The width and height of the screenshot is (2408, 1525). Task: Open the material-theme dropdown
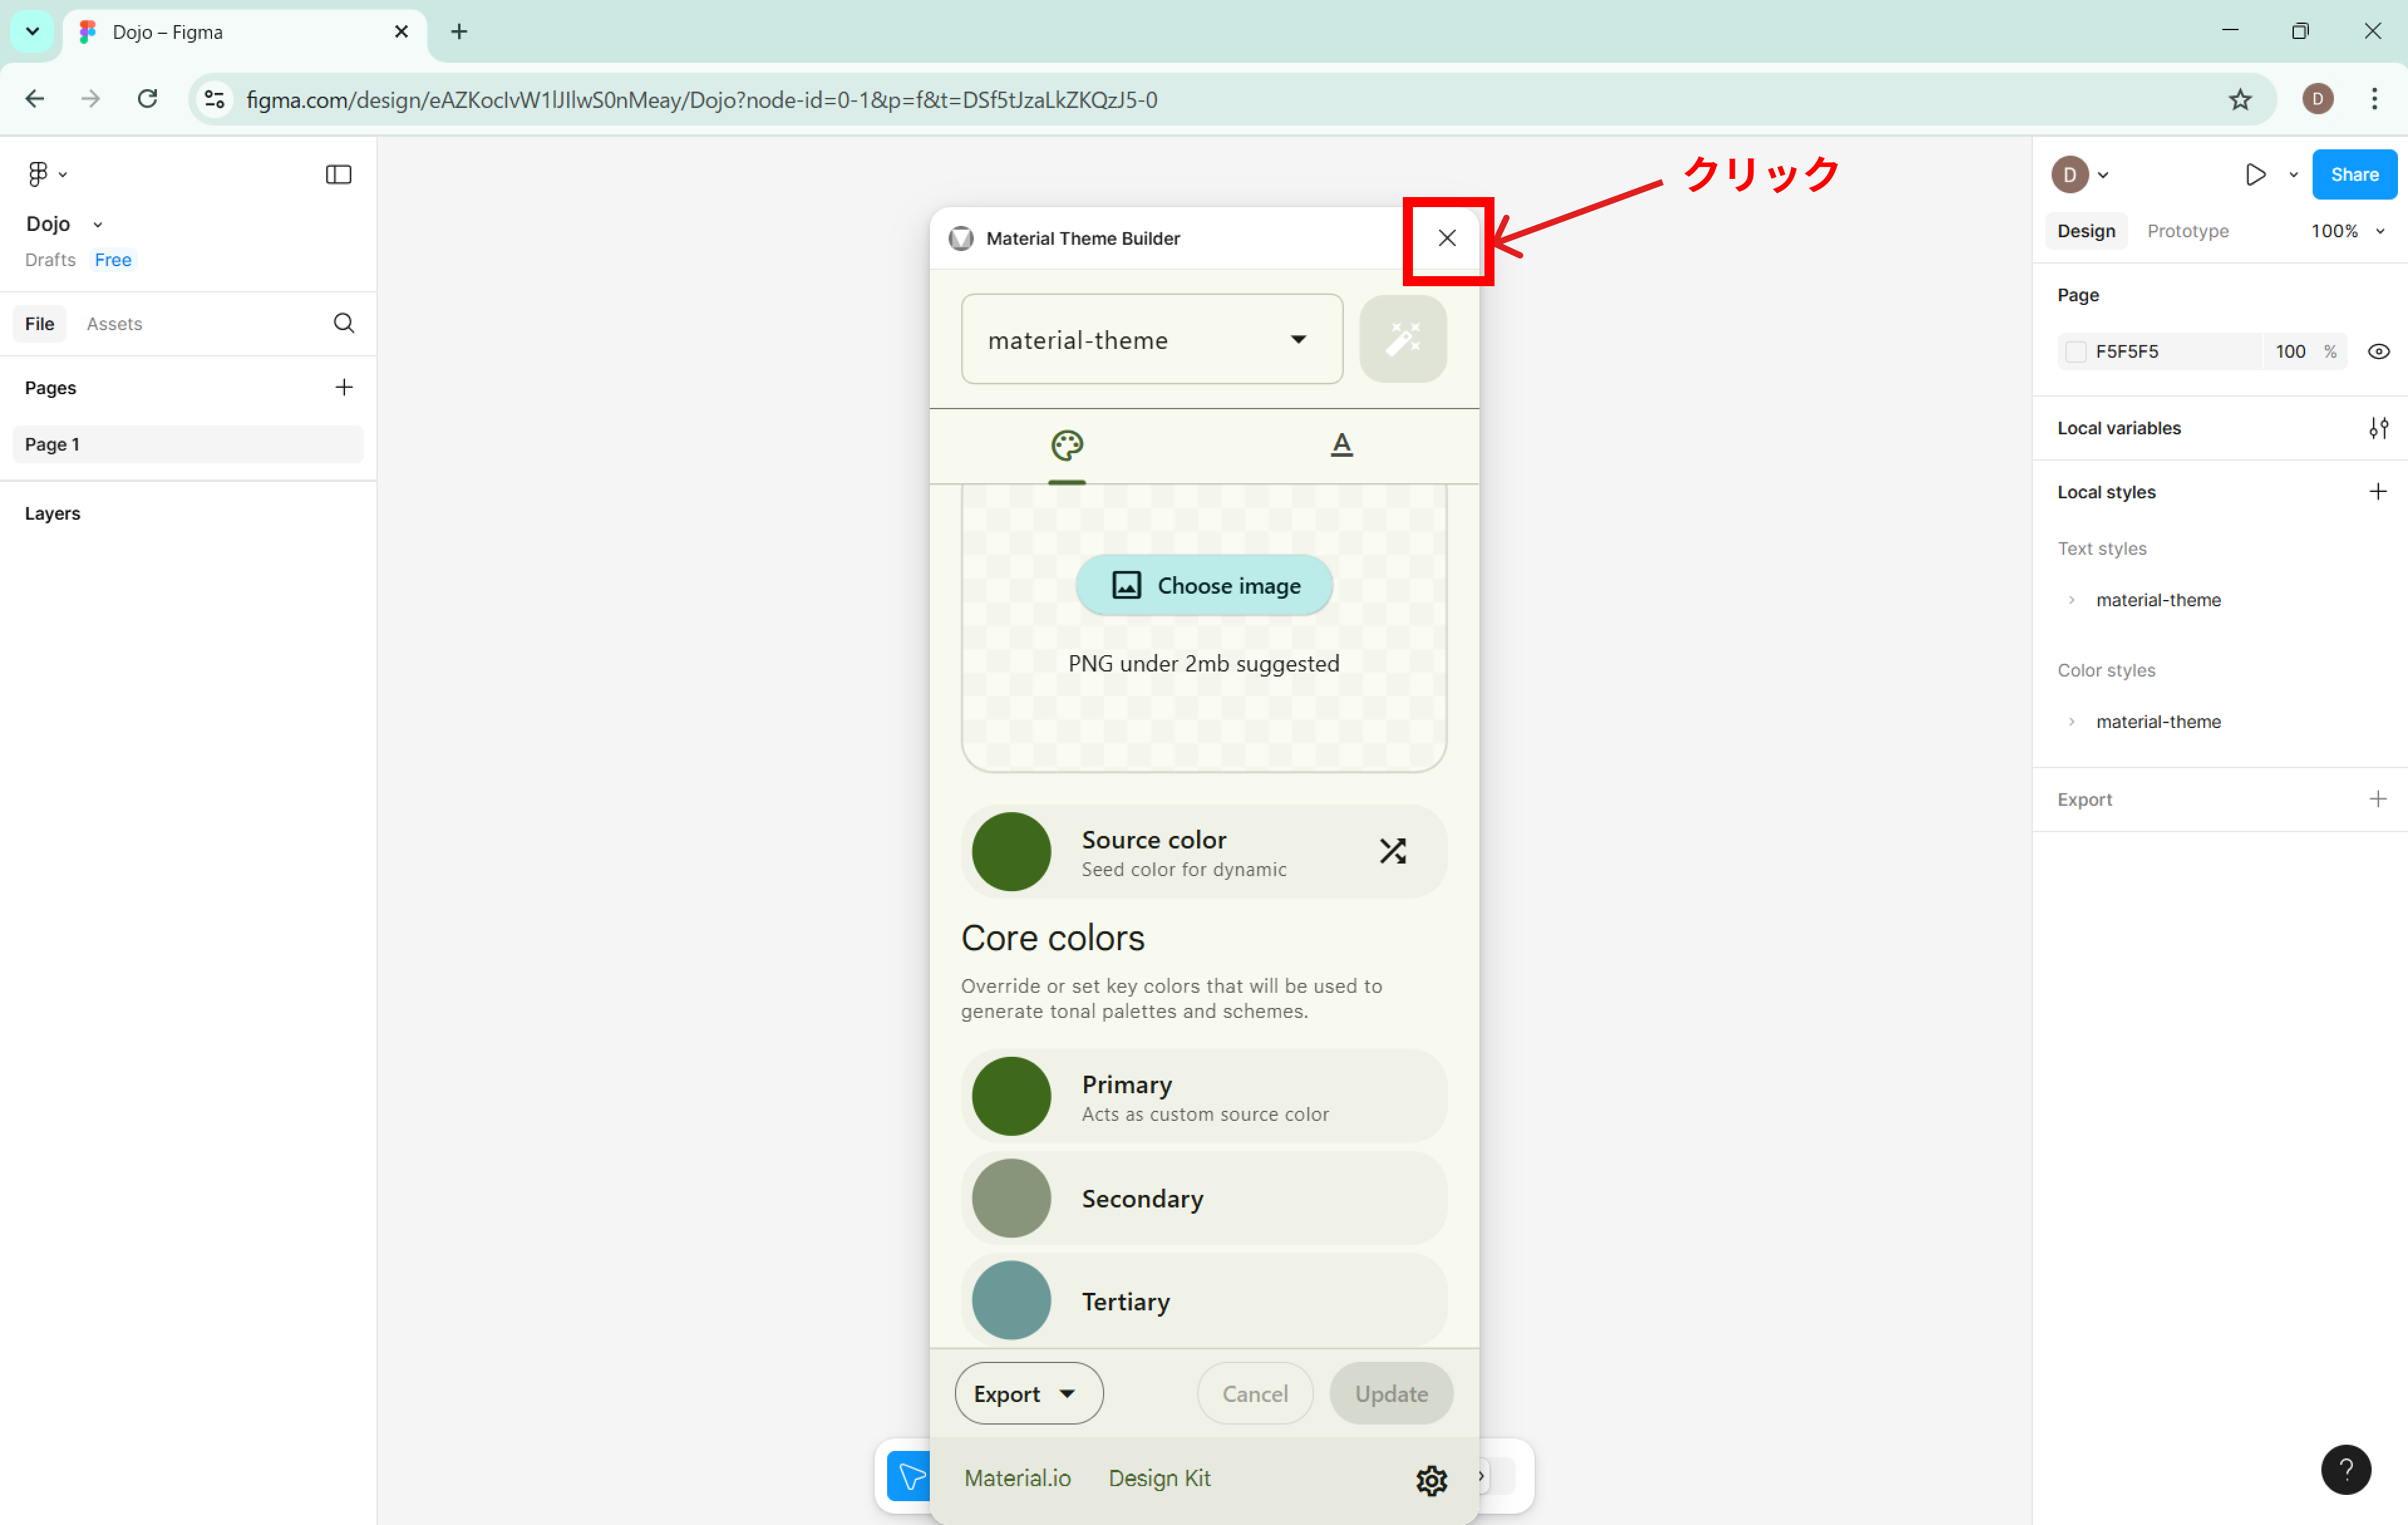[1151, 340]
